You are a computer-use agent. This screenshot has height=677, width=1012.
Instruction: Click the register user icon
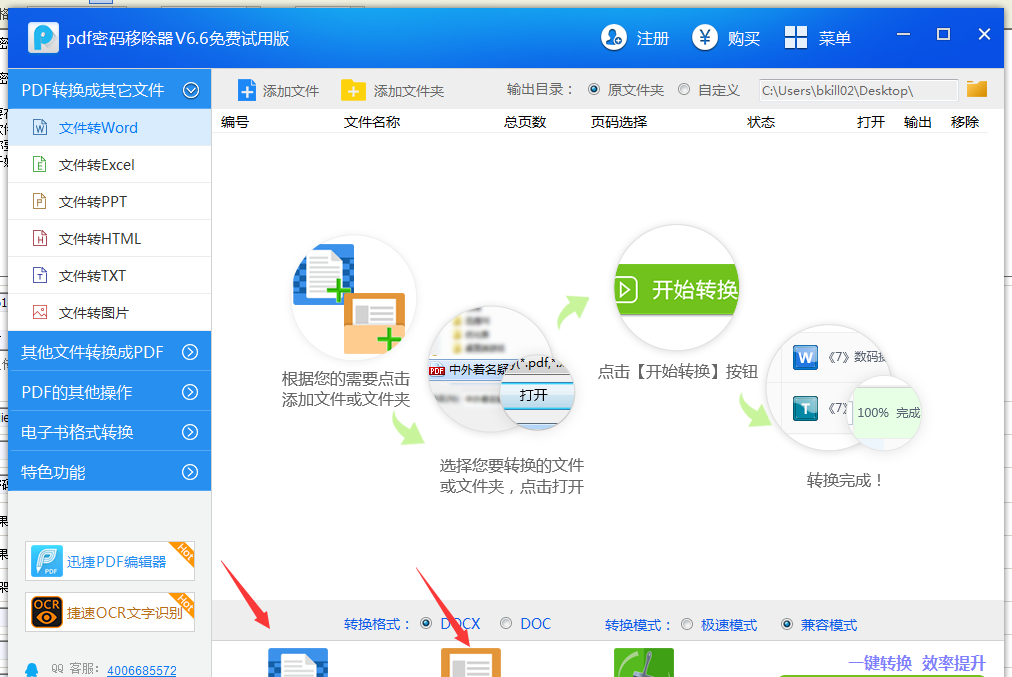[x=614, y=38]
